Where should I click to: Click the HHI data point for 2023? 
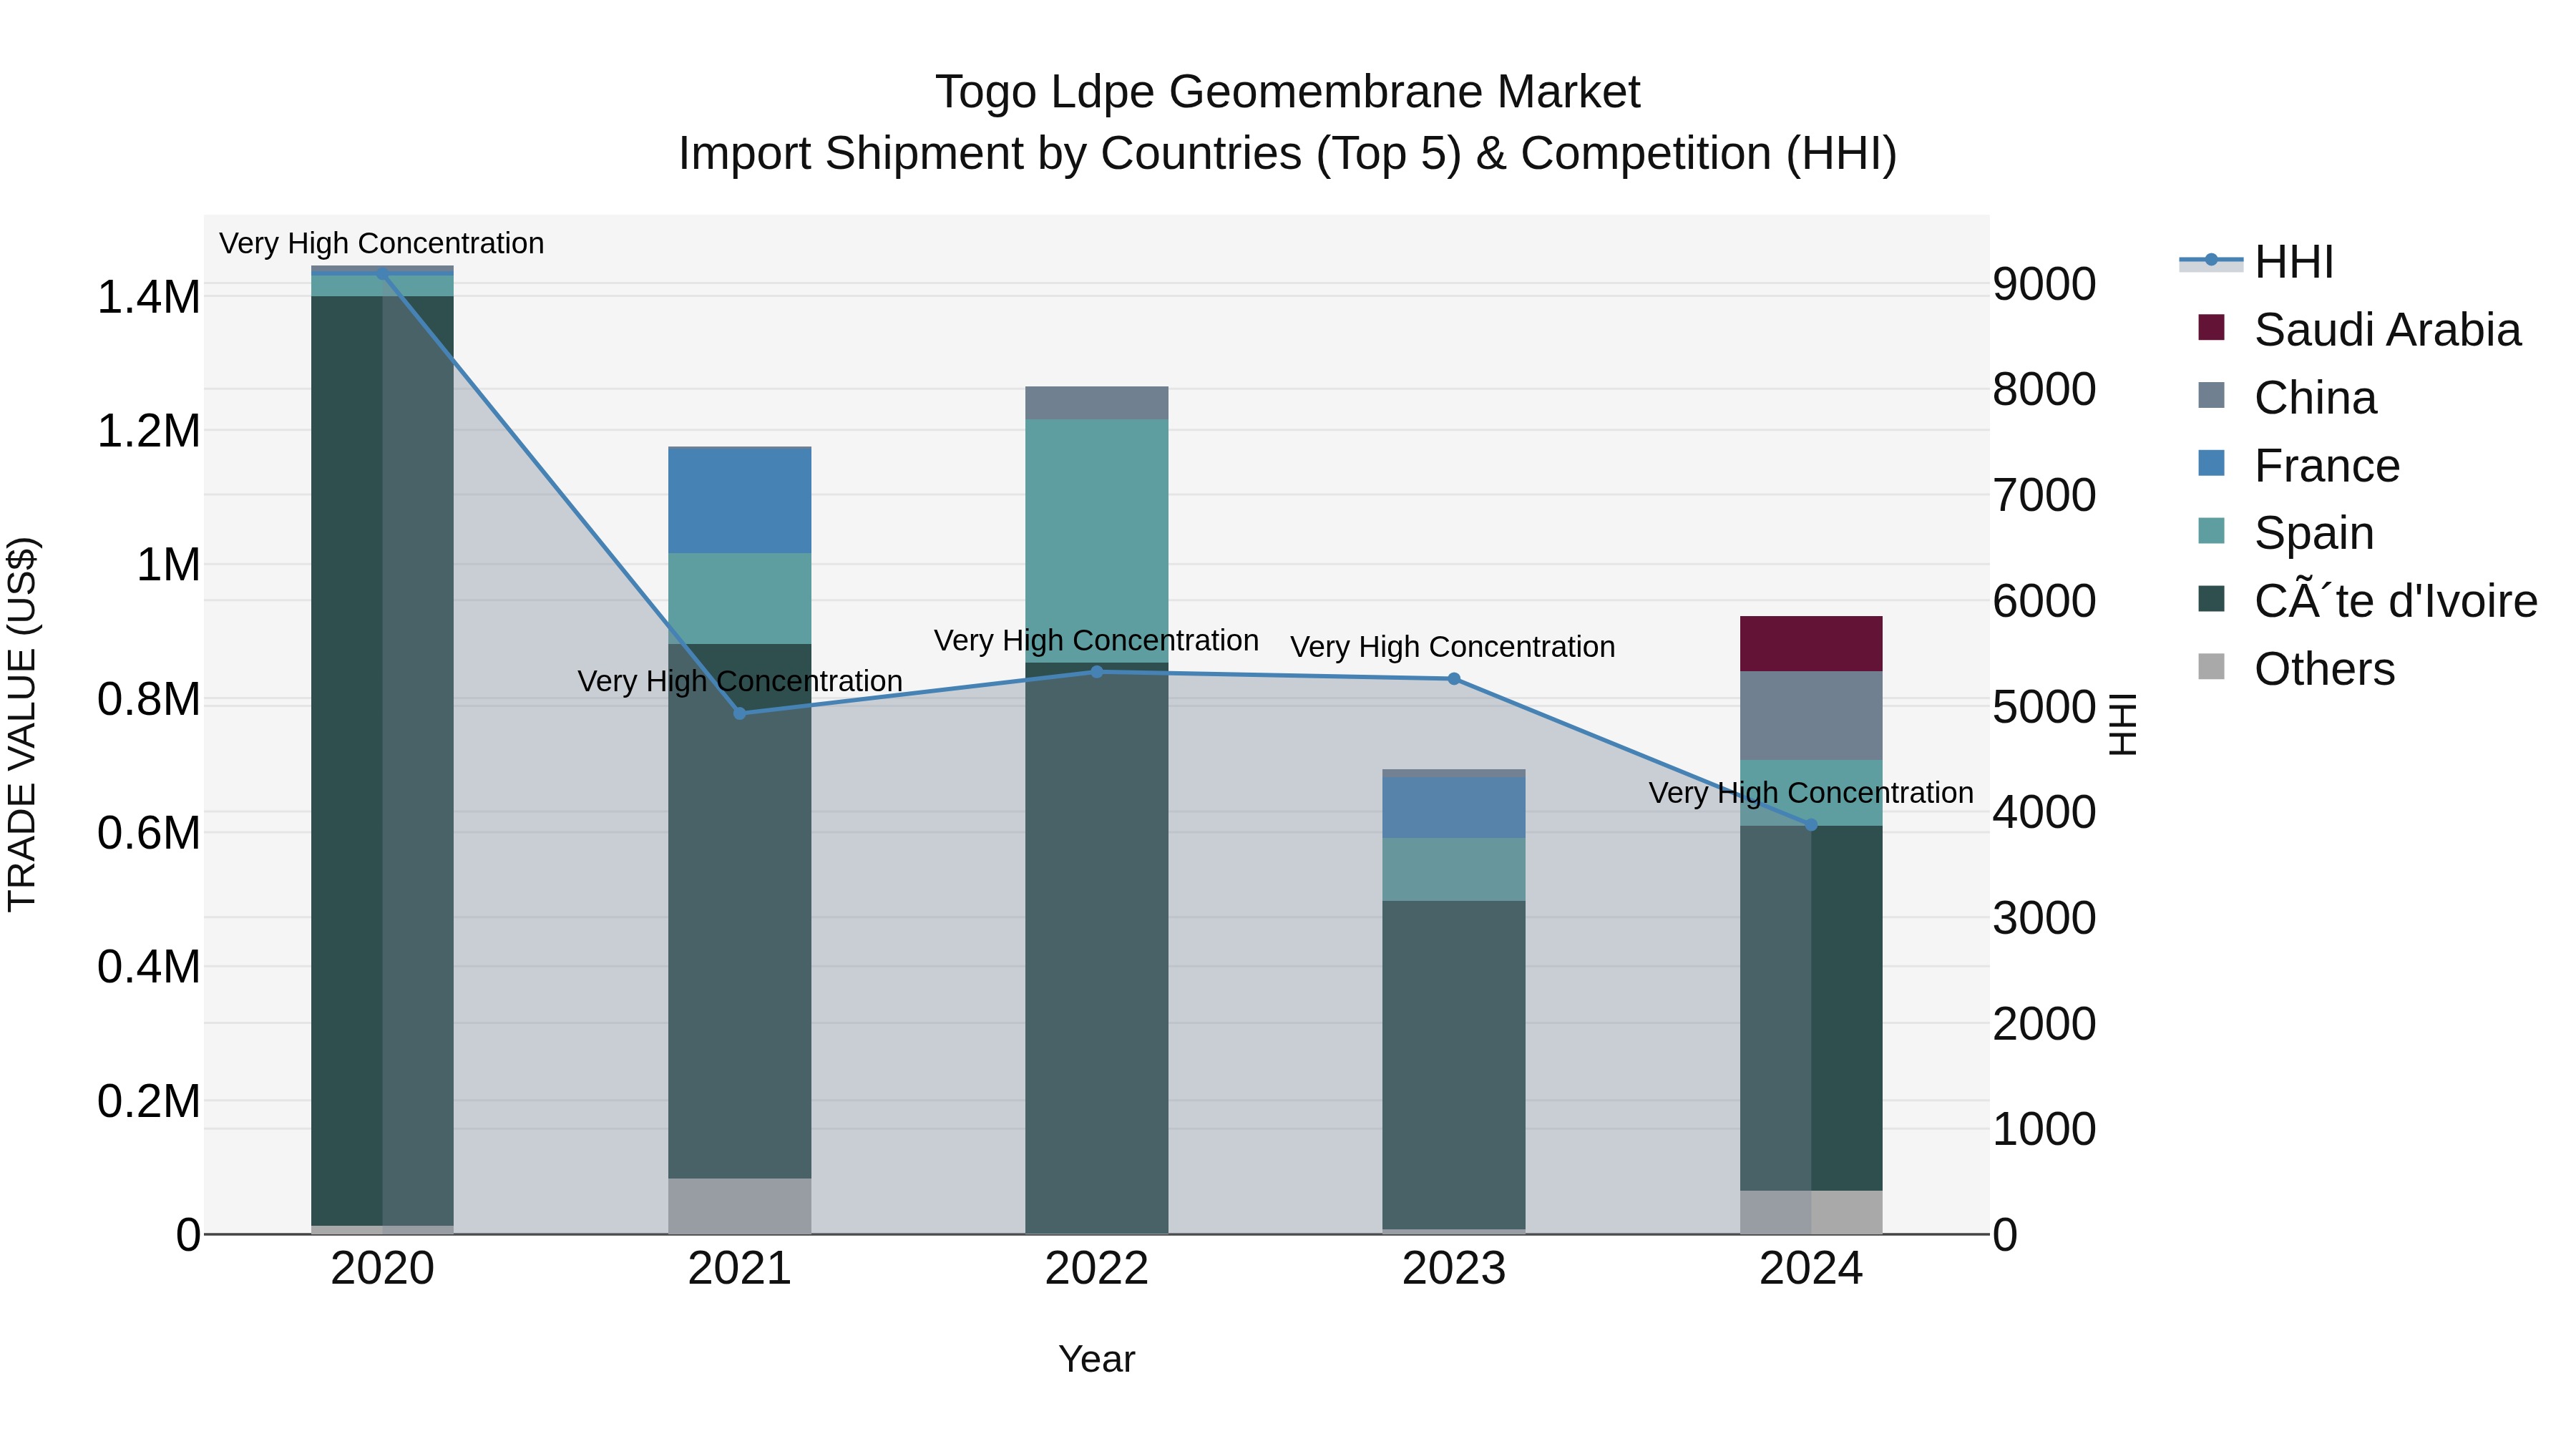click(1454, 679)
